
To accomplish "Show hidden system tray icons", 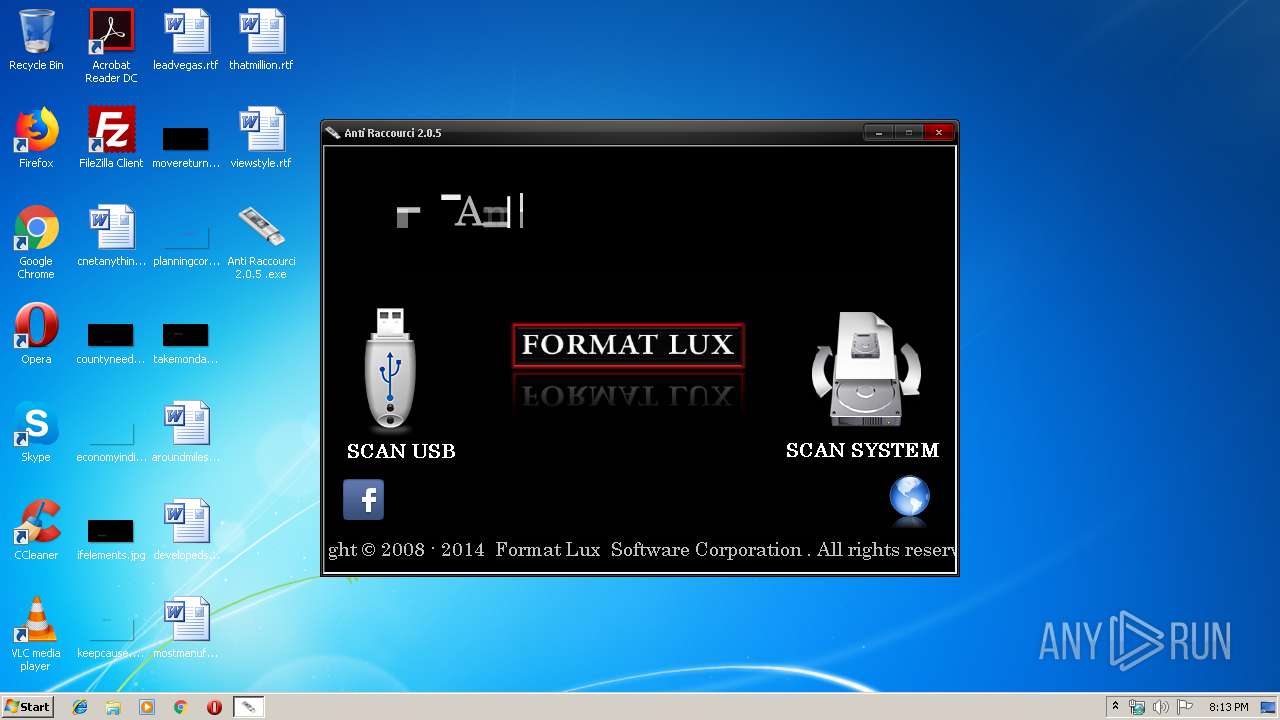I will 1115,707.
